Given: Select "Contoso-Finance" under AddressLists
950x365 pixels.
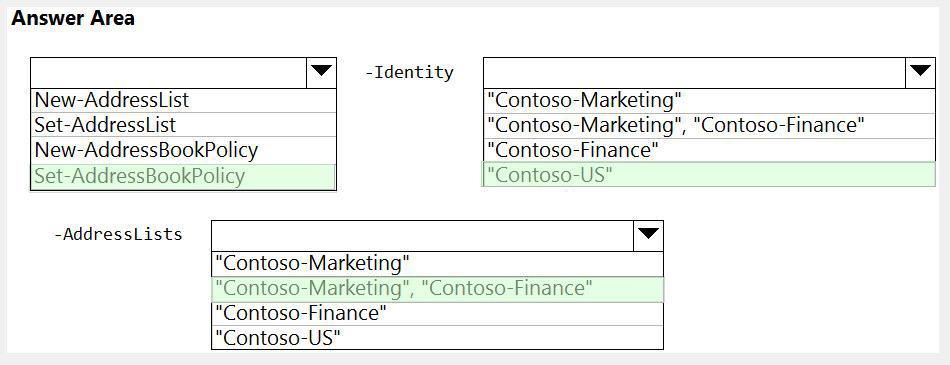Looking at the screenshot, I should (x=437, y=313).
